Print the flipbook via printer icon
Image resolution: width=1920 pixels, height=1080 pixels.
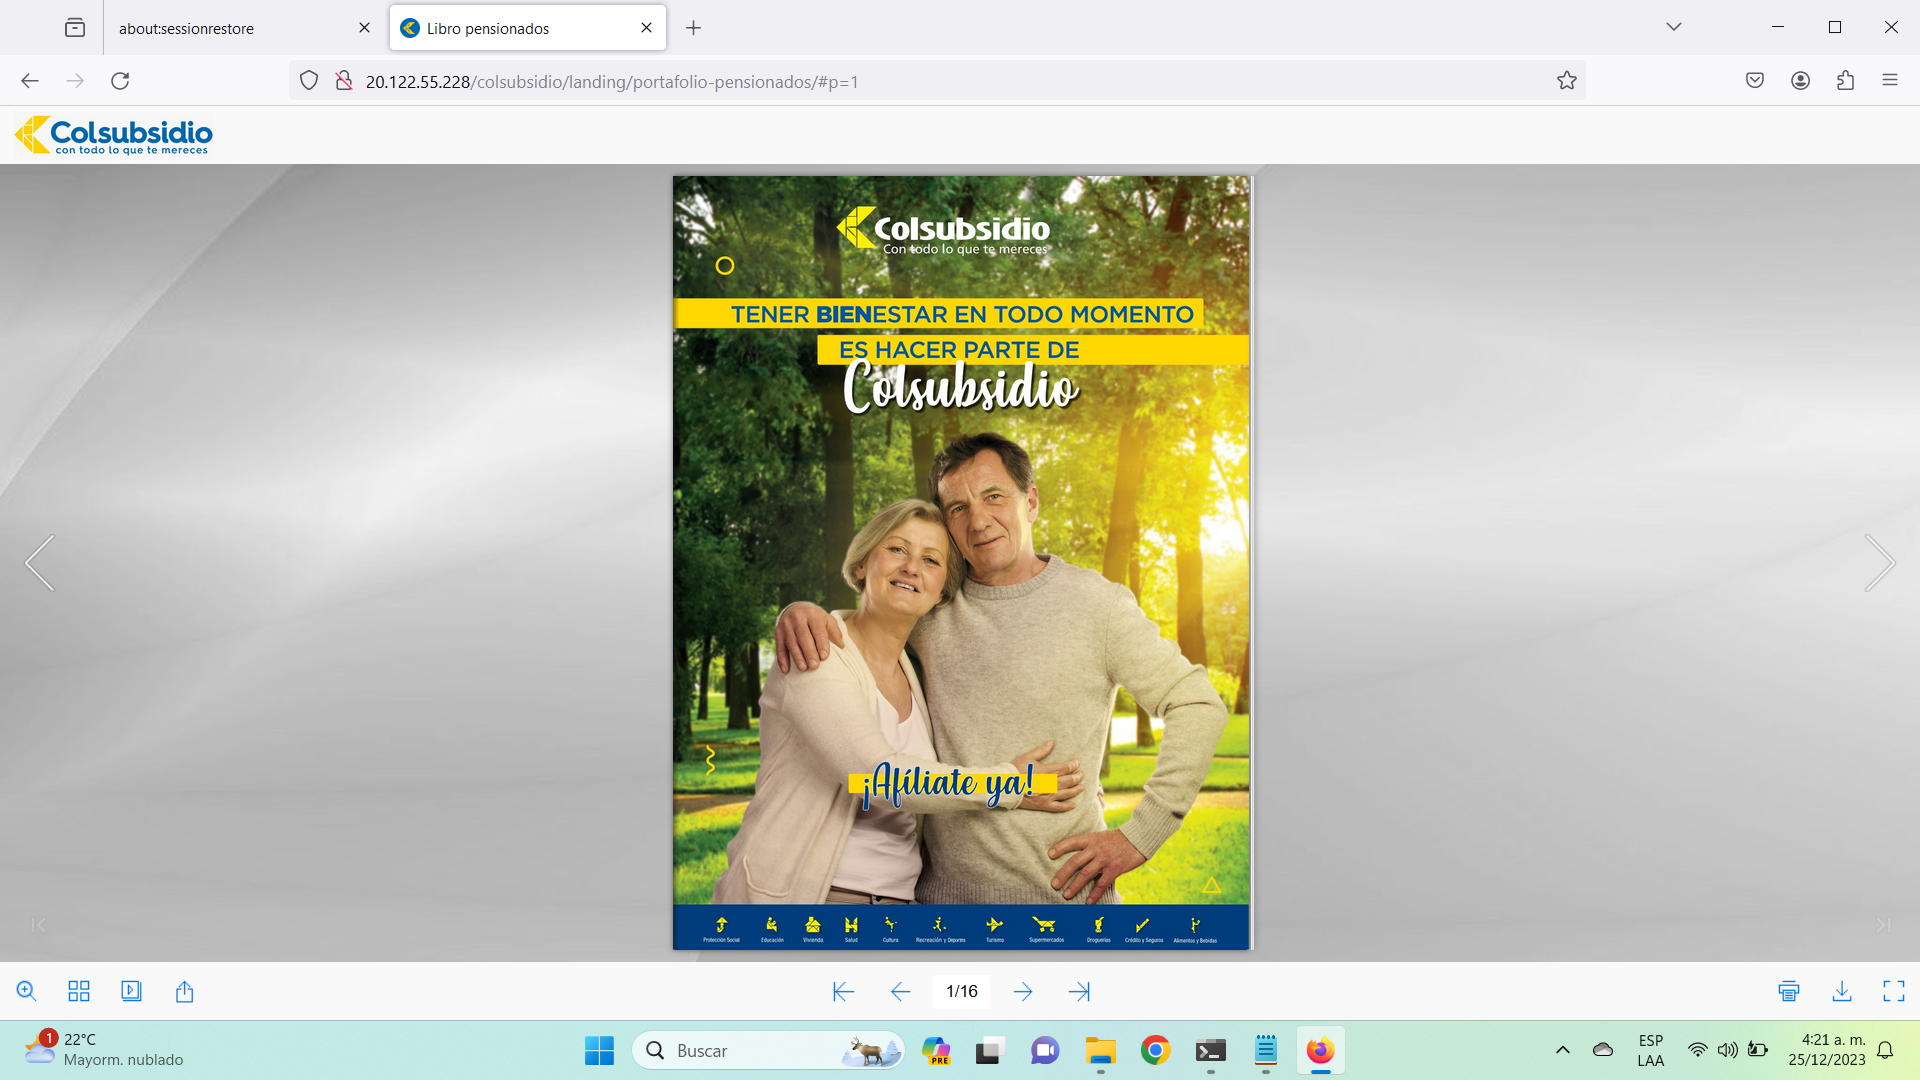point(1789,991)
